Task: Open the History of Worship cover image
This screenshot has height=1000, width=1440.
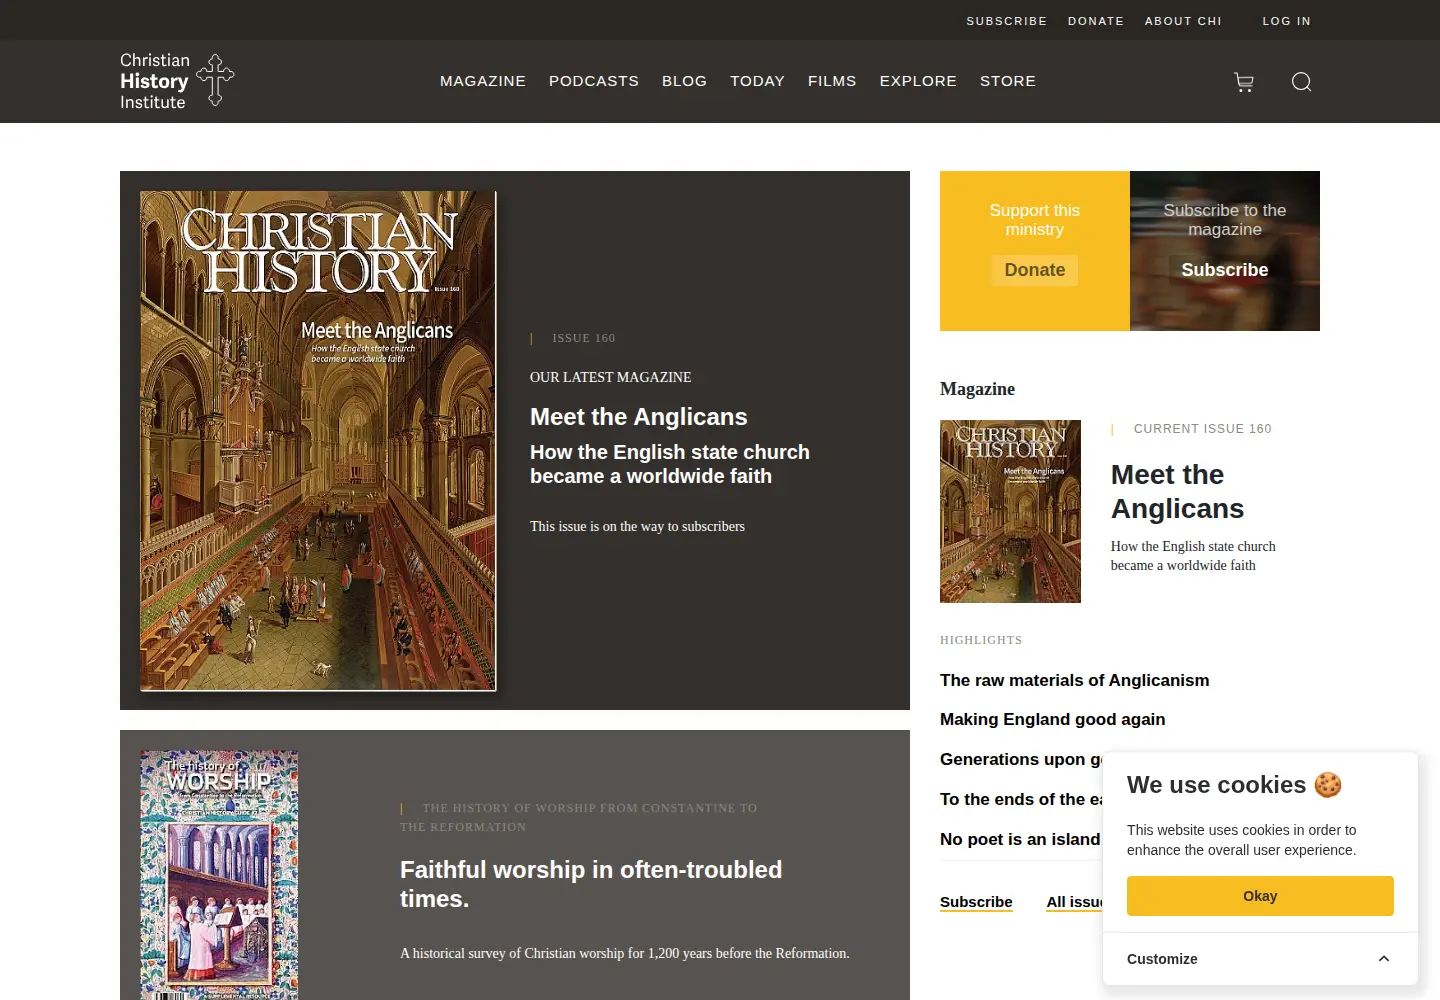Action: 219,875
